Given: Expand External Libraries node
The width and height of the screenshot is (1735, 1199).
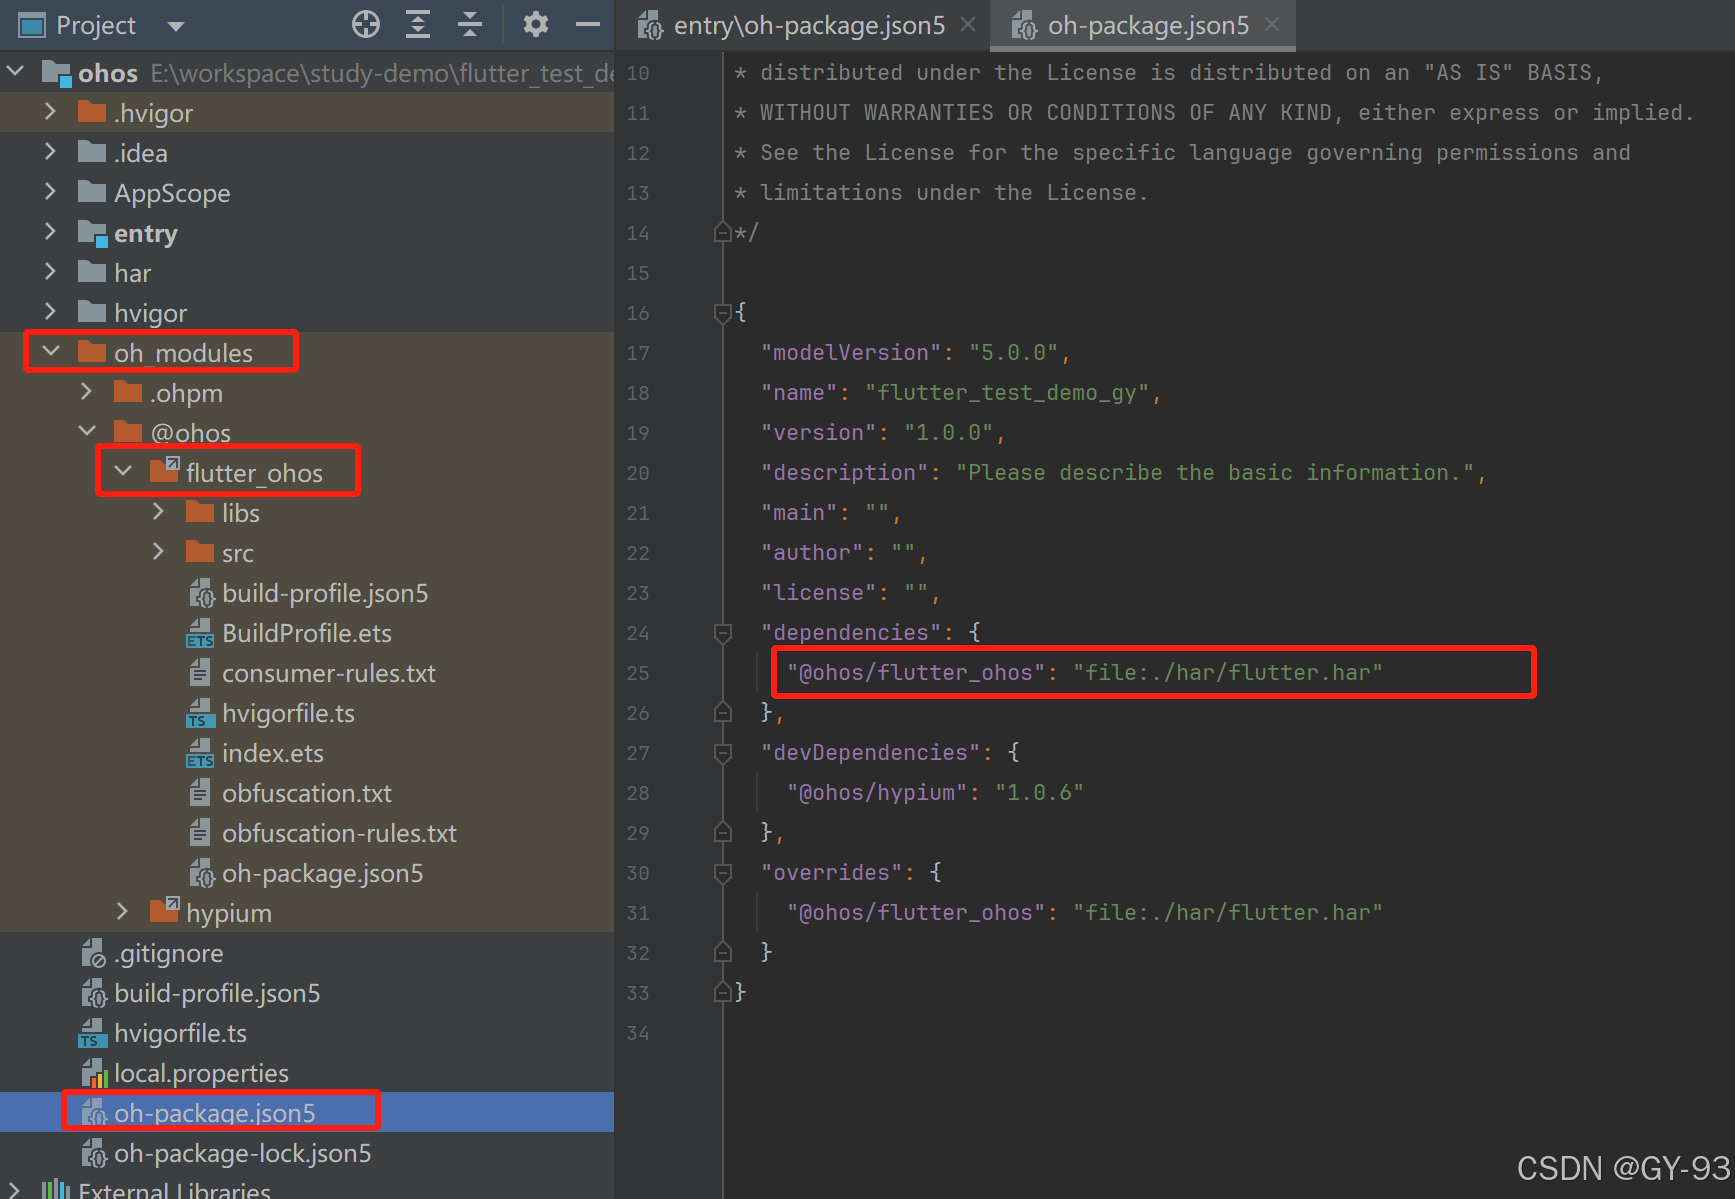Looking at the screenshot, I should tap(14, 1191).
